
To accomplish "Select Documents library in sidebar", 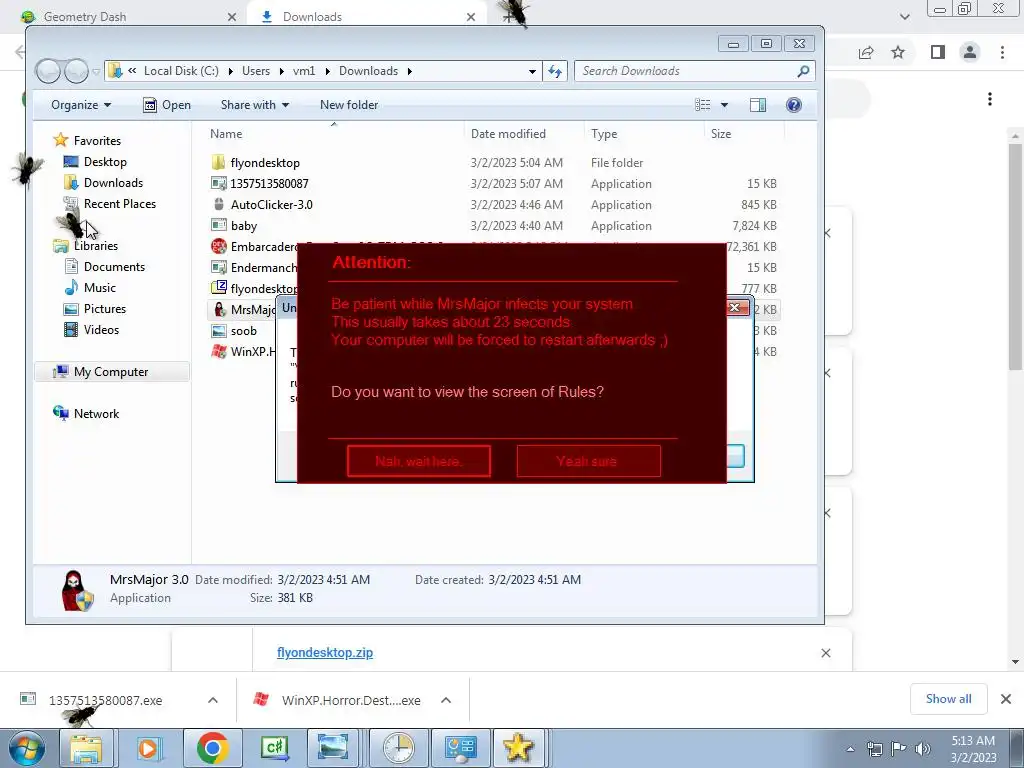I will pyautogui.click(x=114, y=266).
